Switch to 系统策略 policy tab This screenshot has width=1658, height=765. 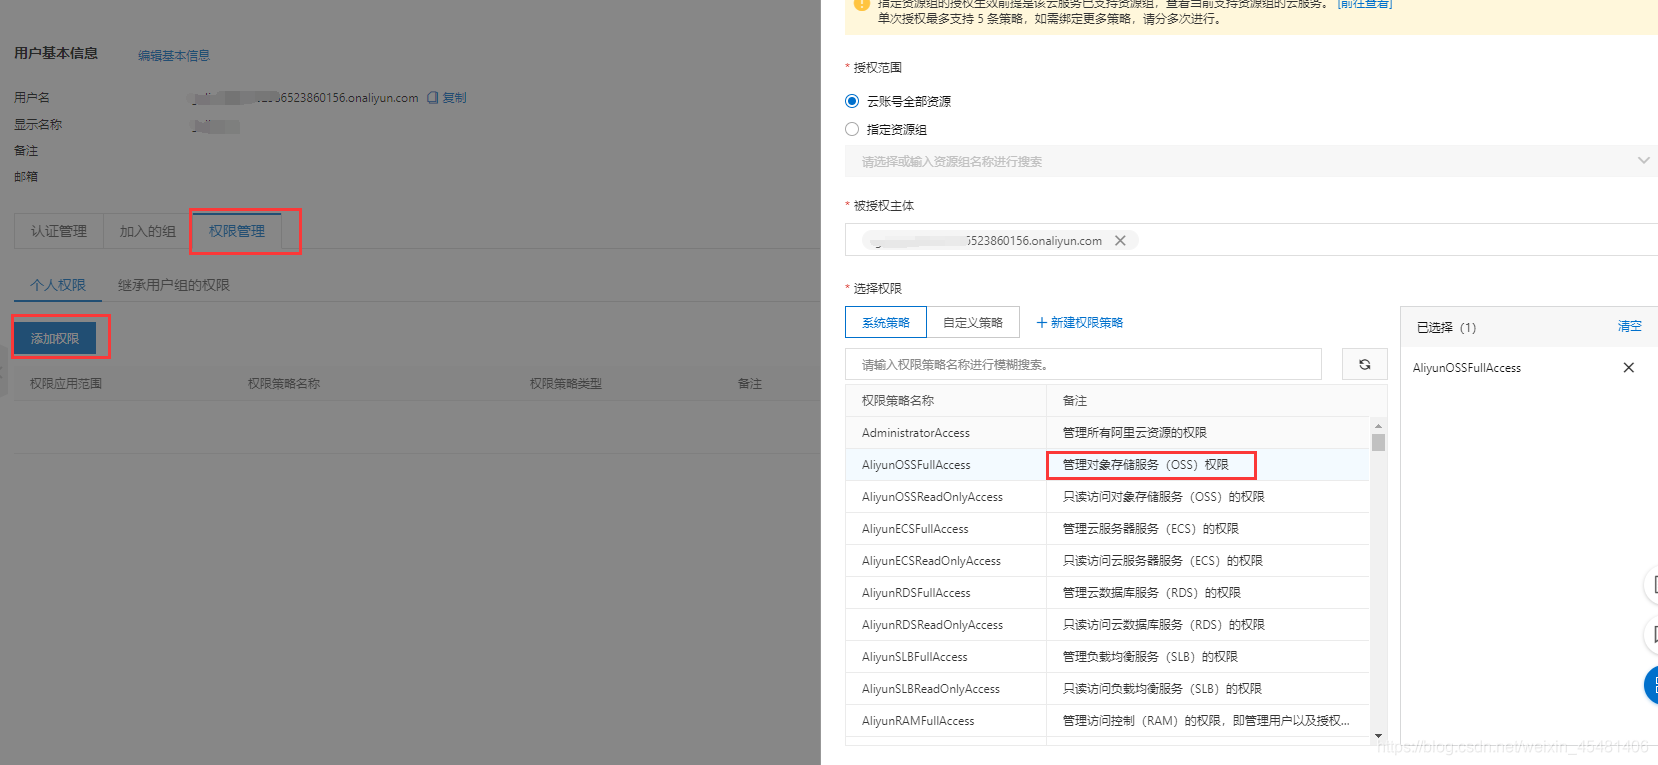886,323
